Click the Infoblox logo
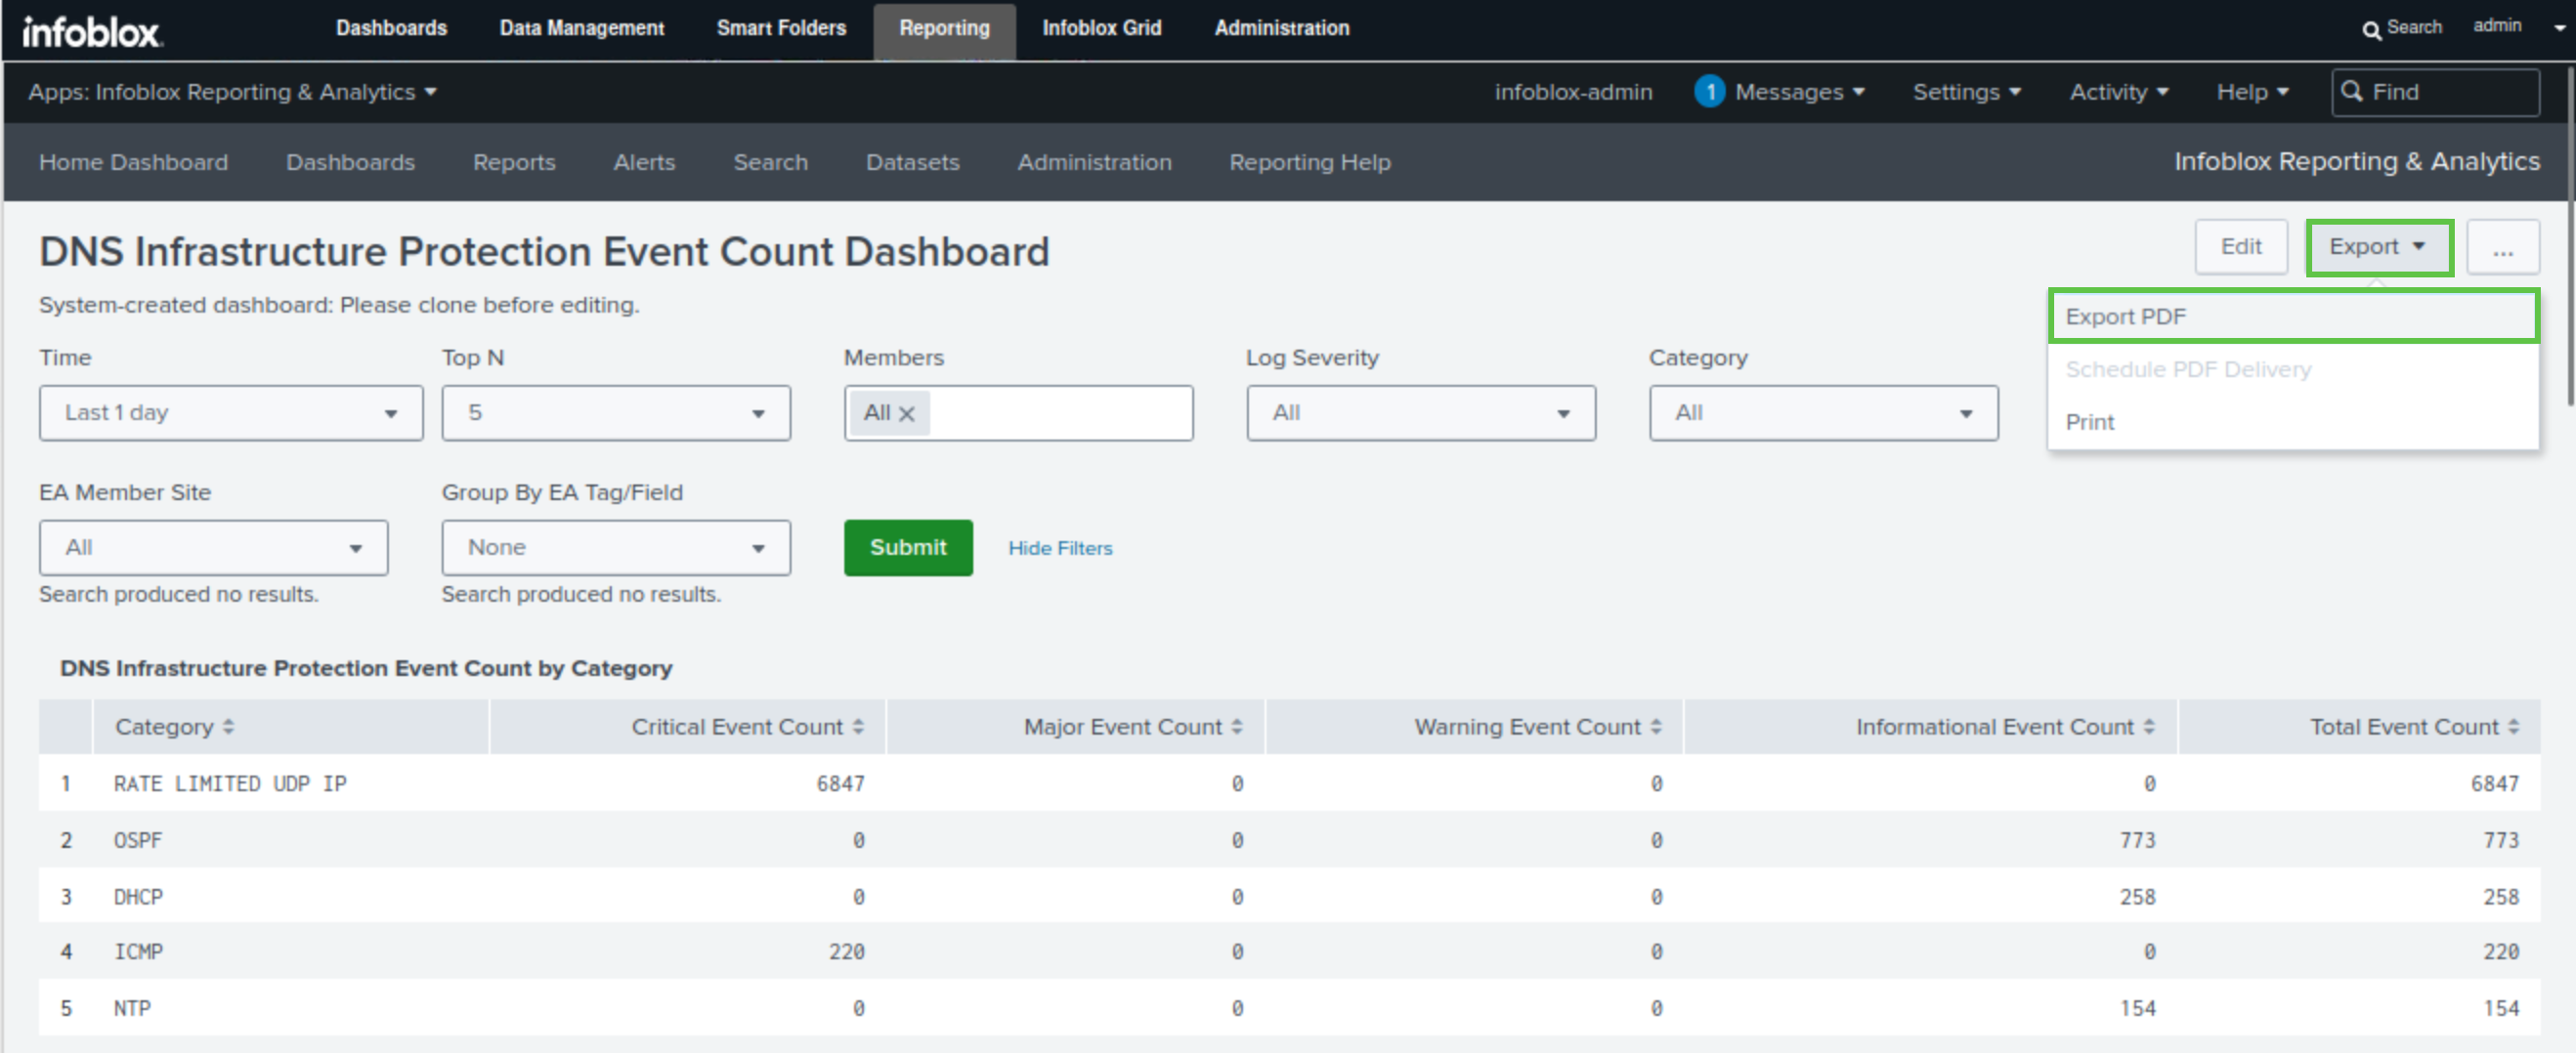 [x=92, y=31]
